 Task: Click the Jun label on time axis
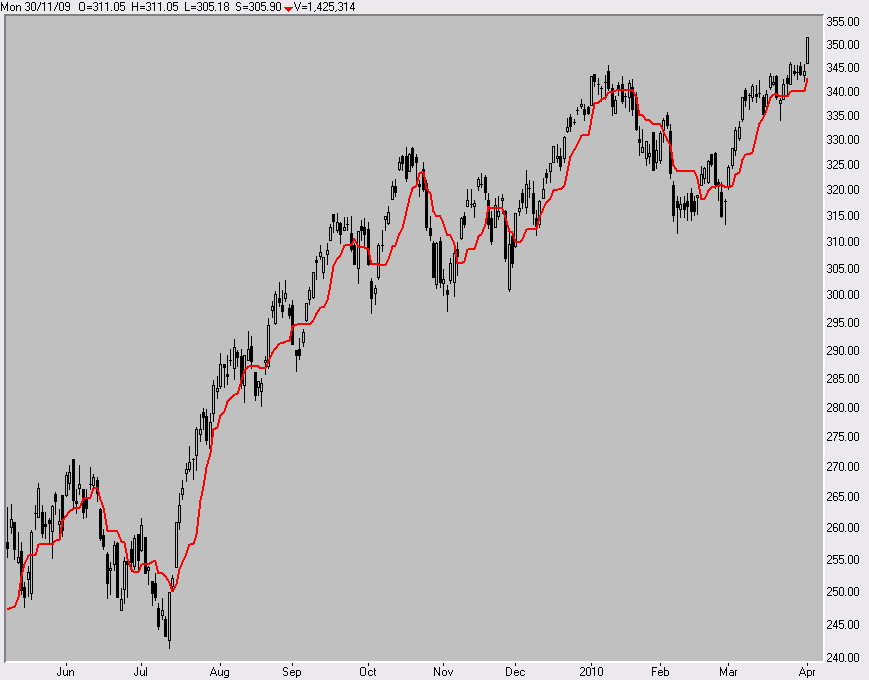[66, 671]
